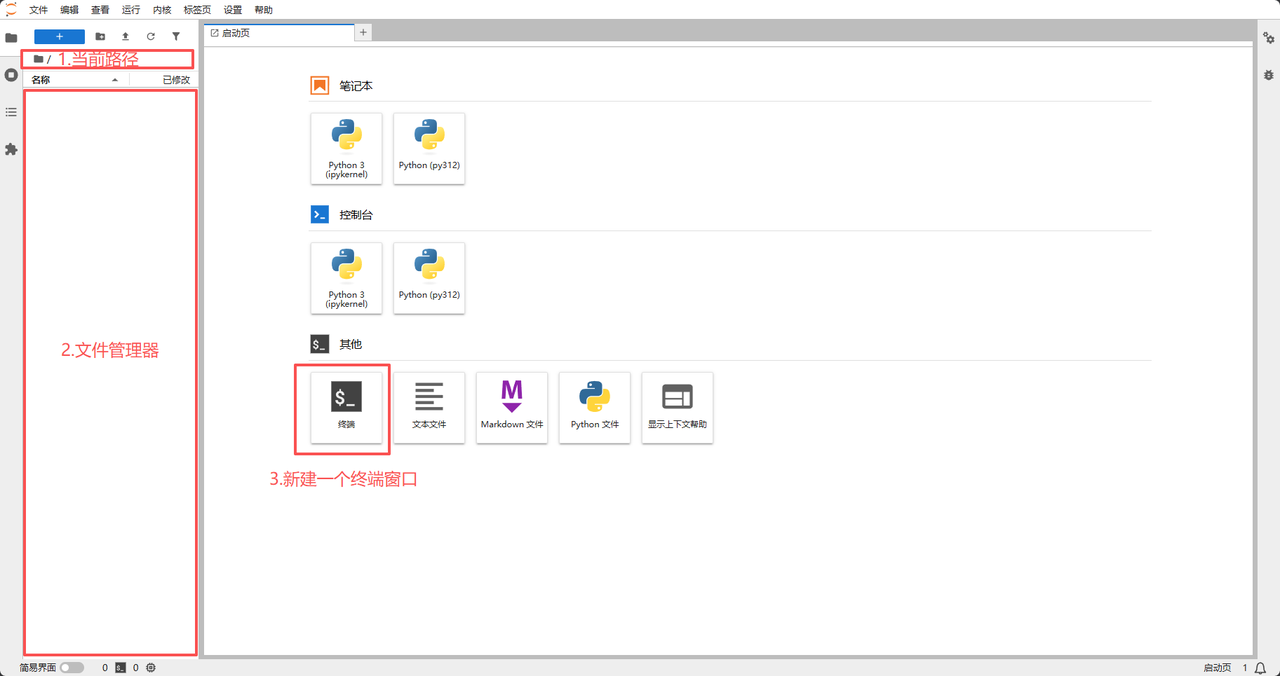Screen dimensions: 1280x676
Task: Open the debugger bug icon panel
Action: 1268,75
